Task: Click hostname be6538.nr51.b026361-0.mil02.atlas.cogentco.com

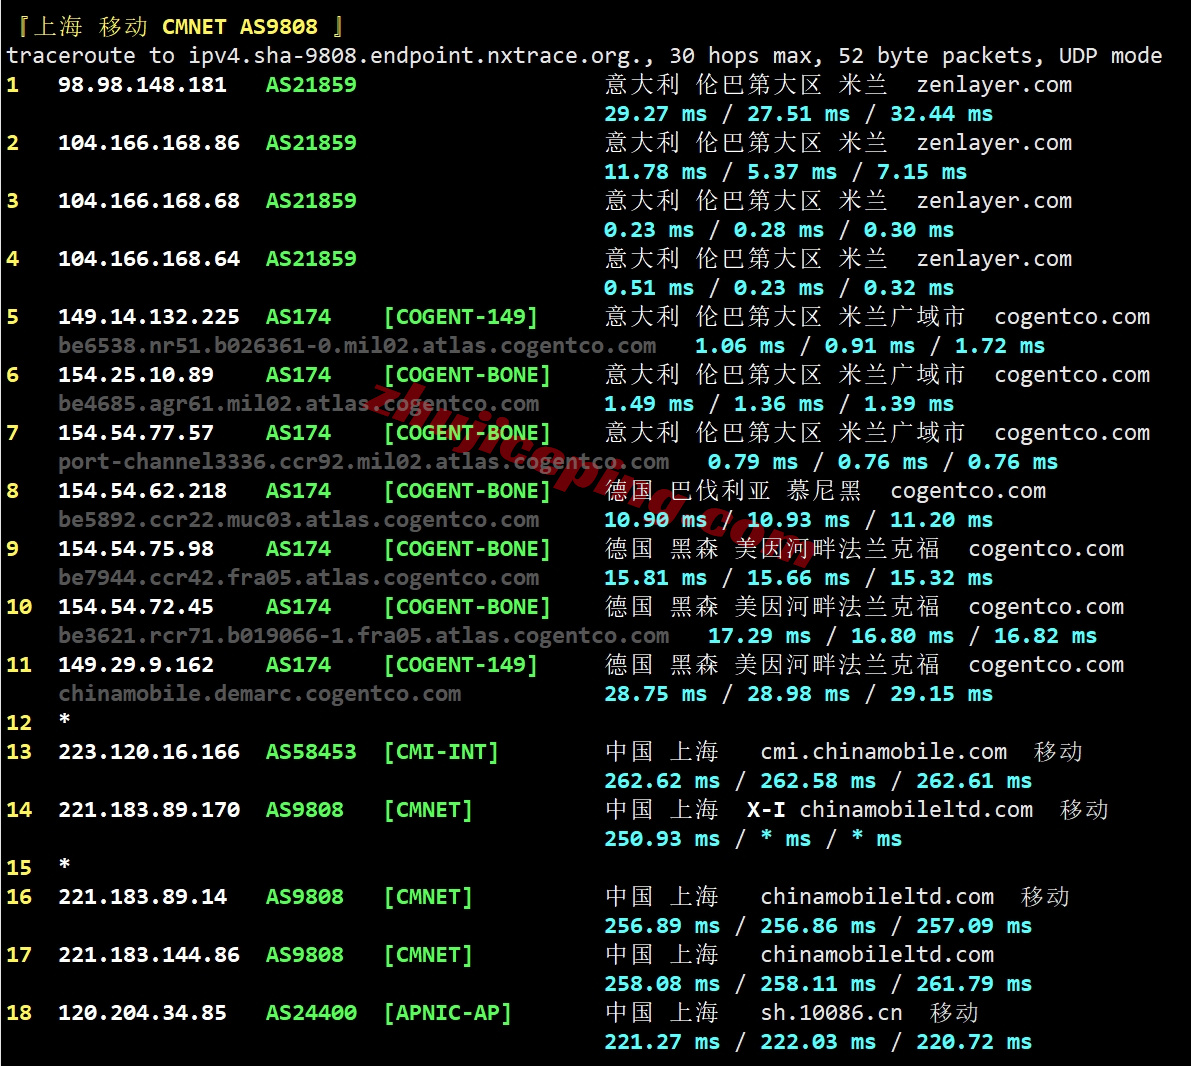Action: tap(357, 346)
